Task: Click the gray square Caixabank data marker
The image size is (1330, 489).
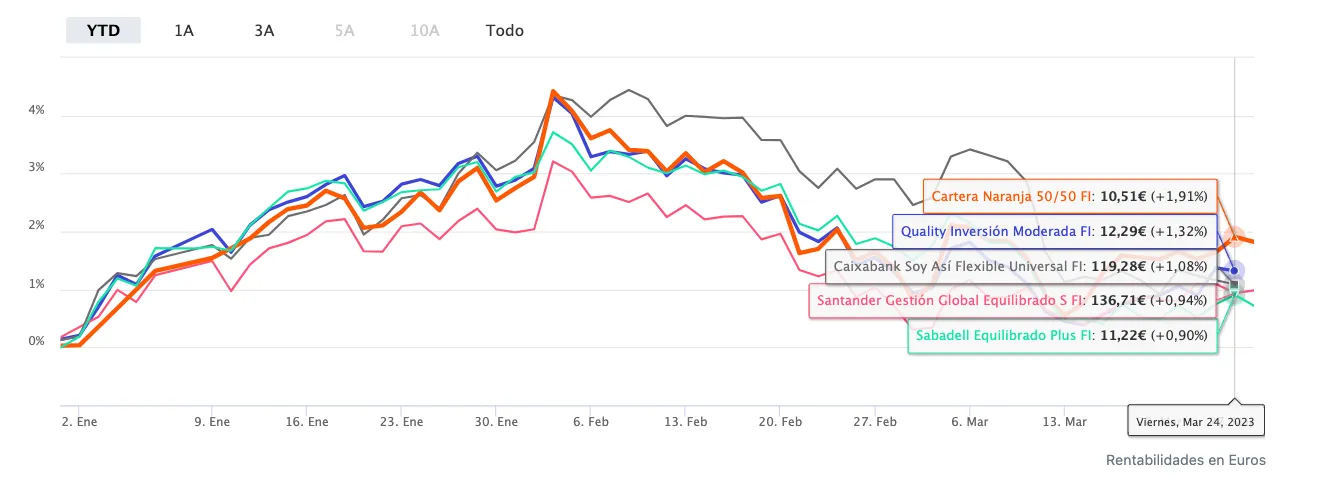Action: pyautogui.click(x=1235, y=285)
